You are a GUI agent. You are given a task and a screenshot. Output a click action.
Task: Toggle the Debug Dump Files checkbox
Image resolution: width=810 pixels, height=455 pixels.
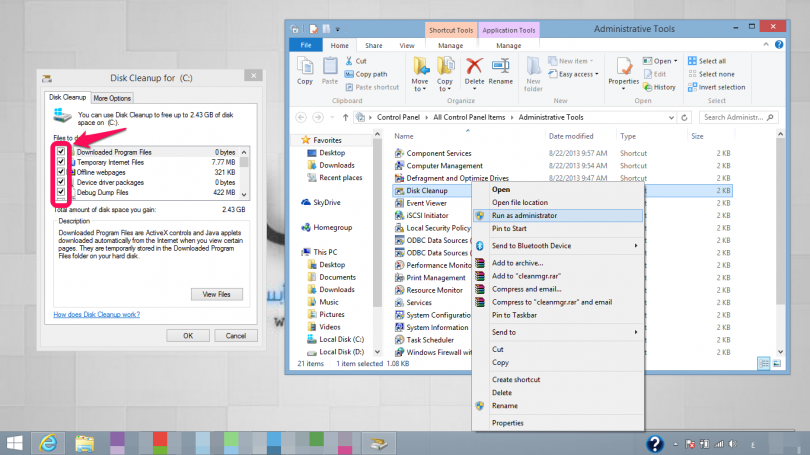[x=61, y=192]
